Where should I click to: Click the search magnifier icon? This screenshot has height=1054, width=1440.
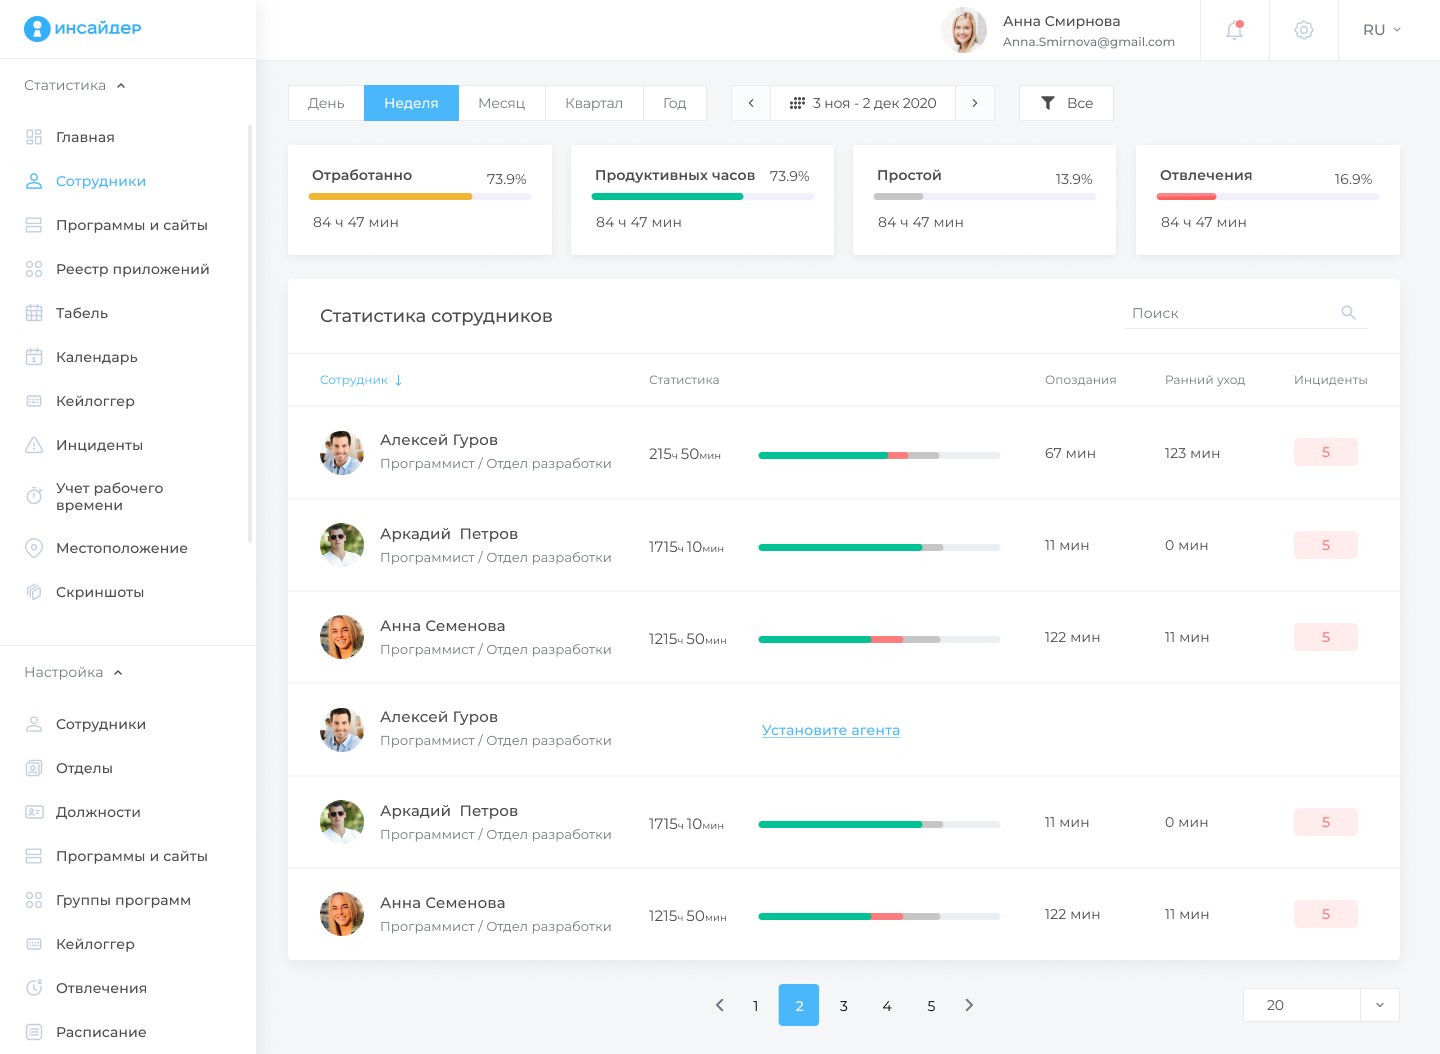(1348, 313)
